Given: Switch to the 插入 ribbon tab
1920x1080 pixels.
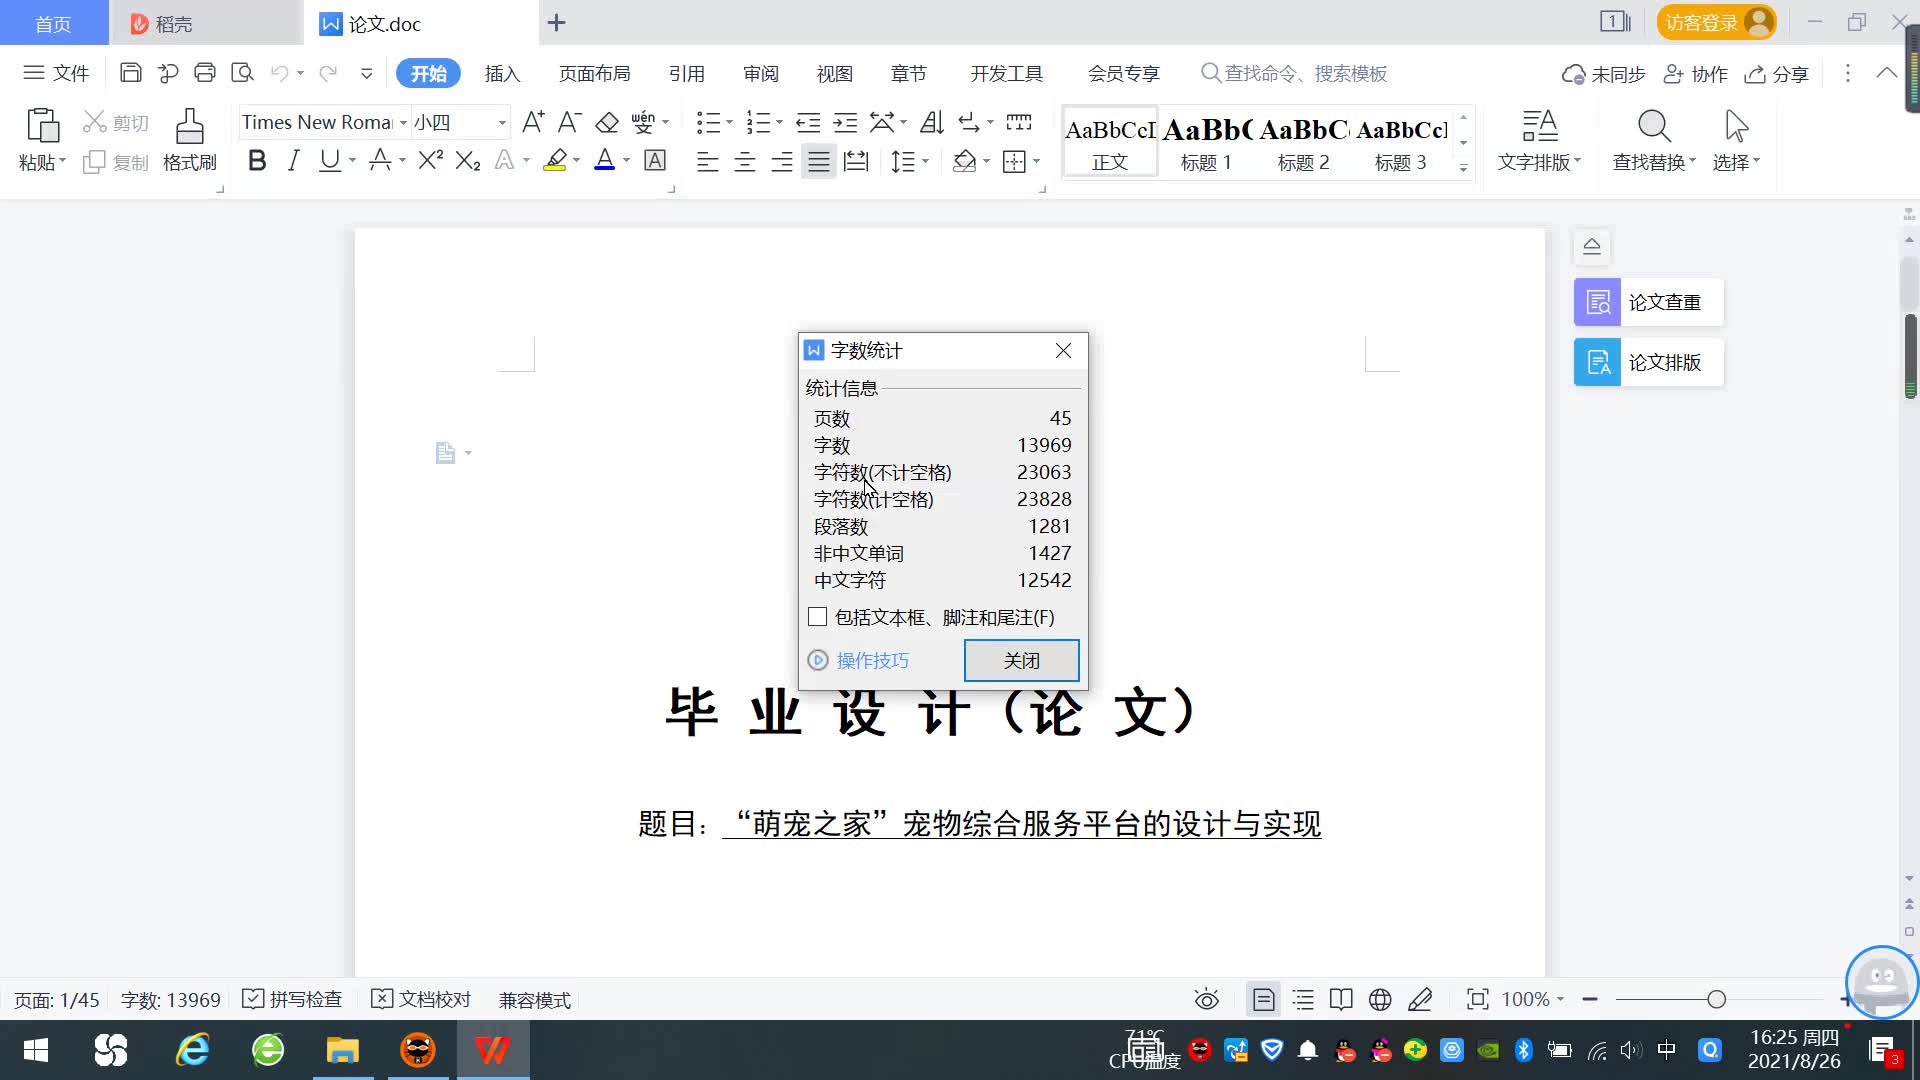Looking at the screenshot, I should coord(502,73).
